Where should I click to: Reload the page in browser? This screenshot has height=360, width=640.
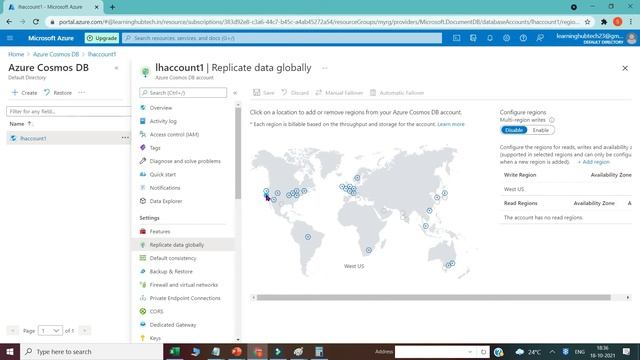click(36, 22)
